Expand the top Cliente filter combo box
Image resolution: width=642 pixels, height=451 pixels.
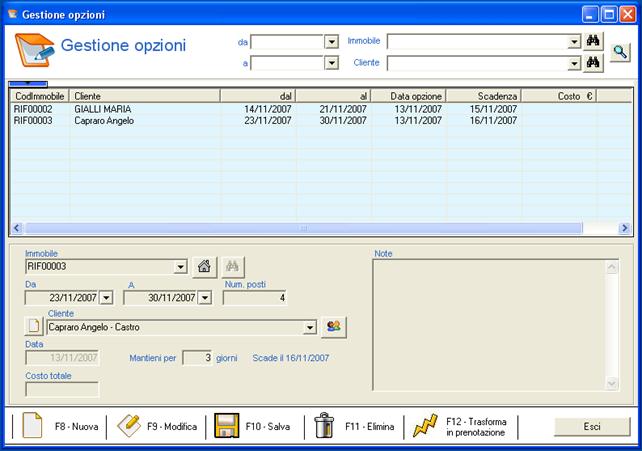(574, 63)
